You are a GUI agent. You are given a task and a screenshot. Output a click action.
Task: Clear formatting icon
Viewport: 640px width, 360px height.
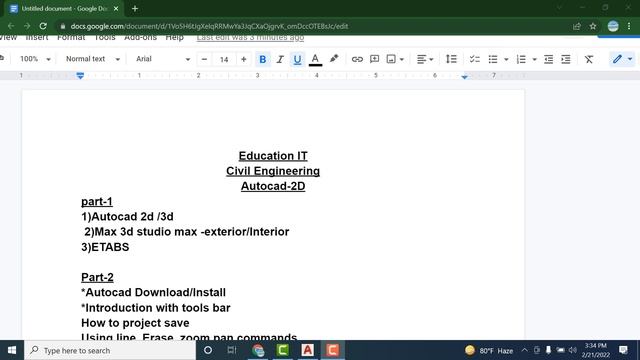click(x=589, y=59)
